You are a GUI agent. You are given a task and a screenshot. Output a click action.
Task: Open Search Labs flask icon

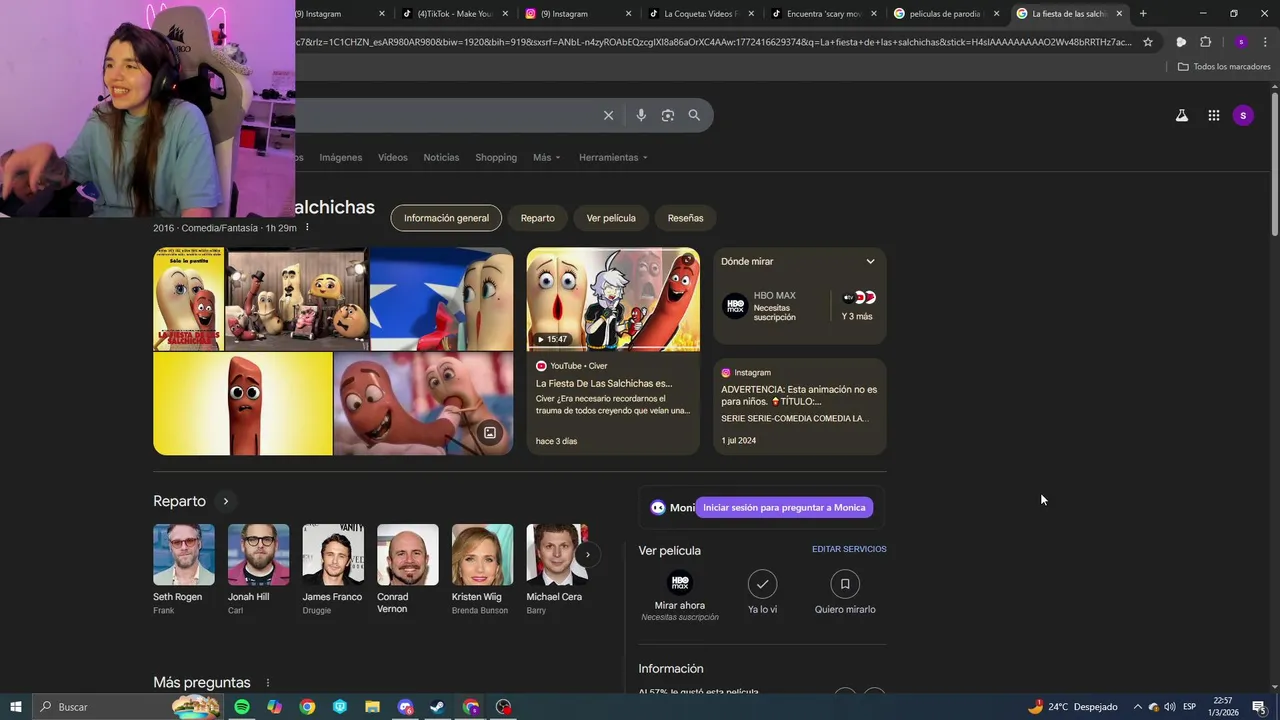click(x=1182, y=115)
